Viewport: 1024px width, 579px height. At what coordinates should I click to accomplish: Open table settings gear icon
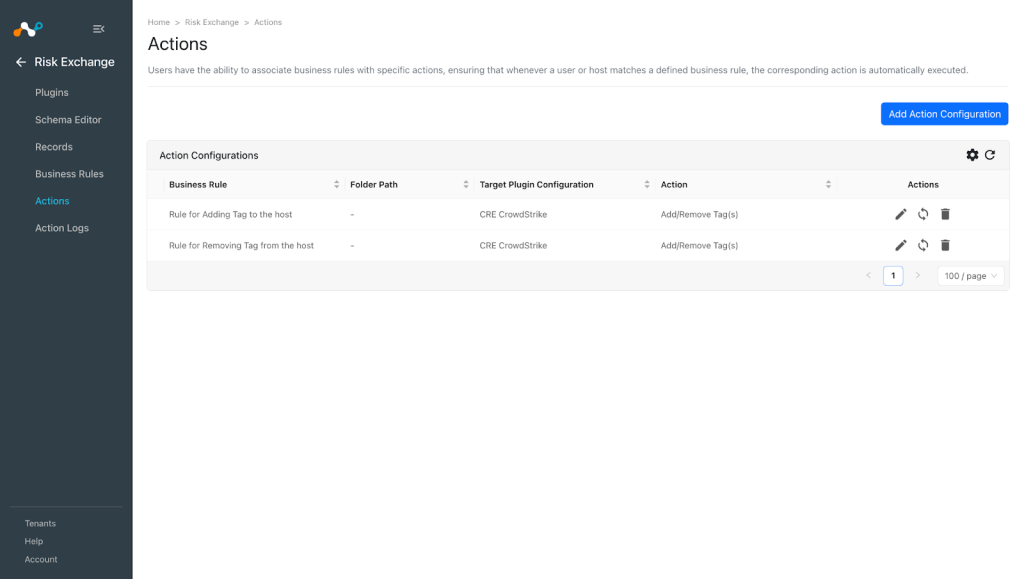point(972,155)
